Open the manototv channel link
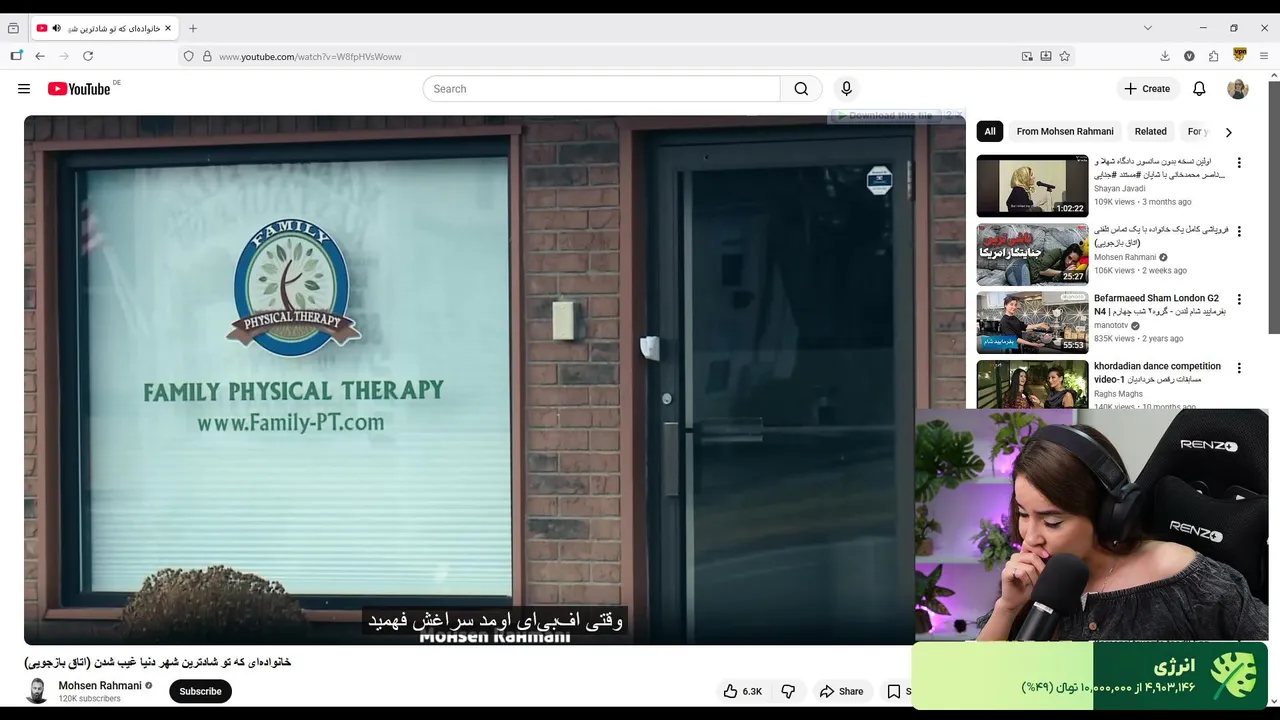Image resolution: width=1280 pixels, height=720 pixels. click(1111, 325)
